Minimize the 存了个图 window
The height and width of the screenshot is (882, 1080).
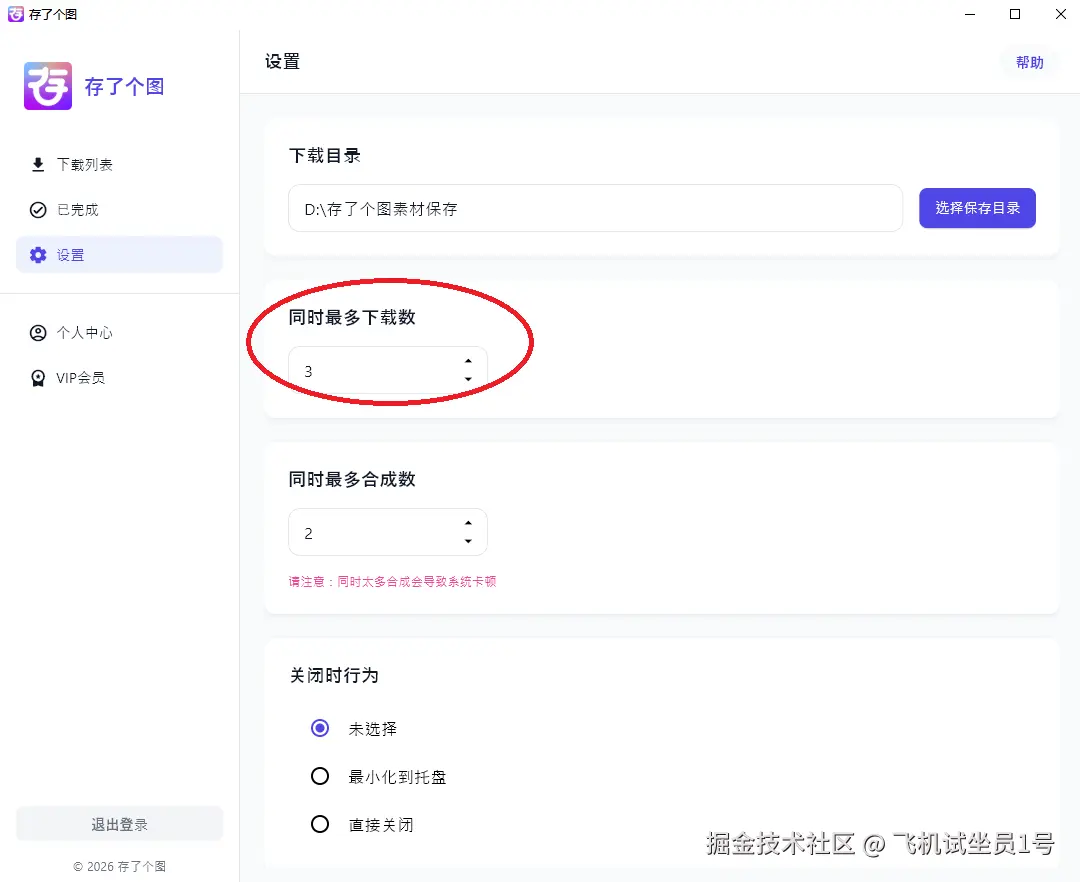pyautogui.click(x=970, y=14)
